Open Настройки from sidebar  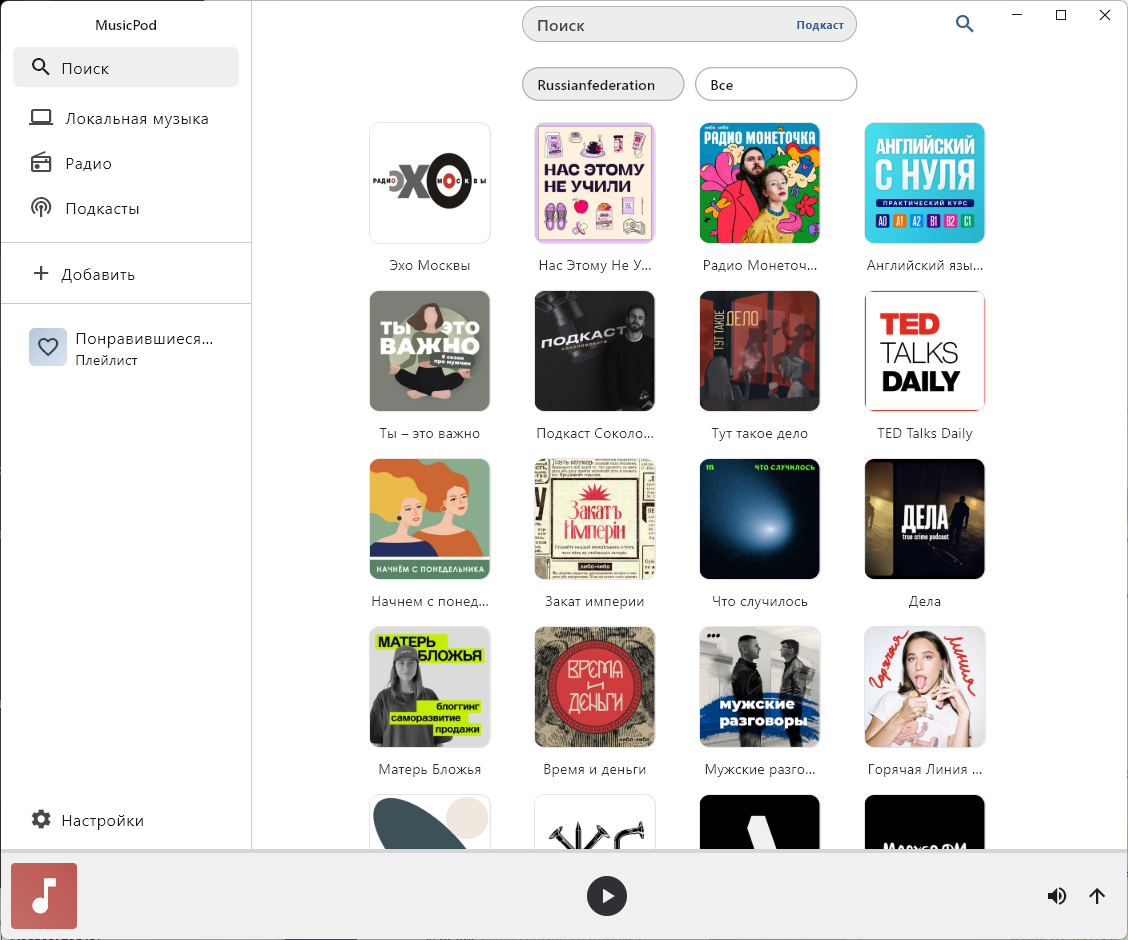[126, 820]
